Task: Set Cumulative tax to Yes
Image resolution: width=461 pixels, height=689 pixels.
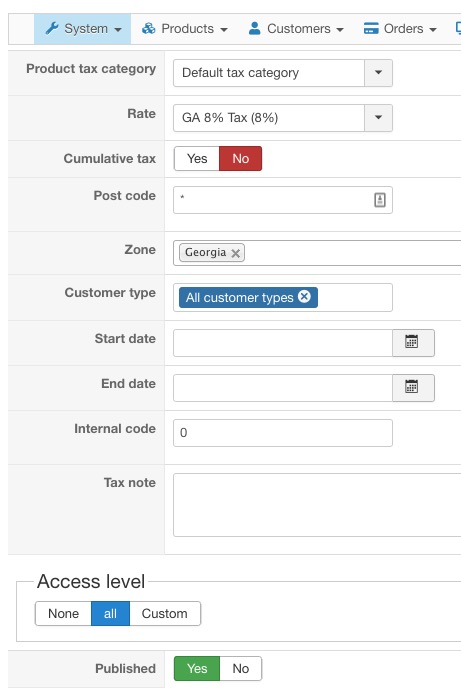Action: tap(197, 158)
